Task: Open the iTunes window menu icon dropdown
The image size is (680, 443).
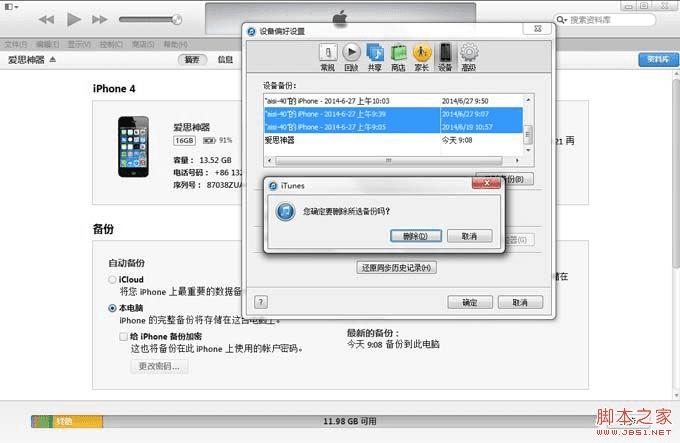Action: coord(11,7)
